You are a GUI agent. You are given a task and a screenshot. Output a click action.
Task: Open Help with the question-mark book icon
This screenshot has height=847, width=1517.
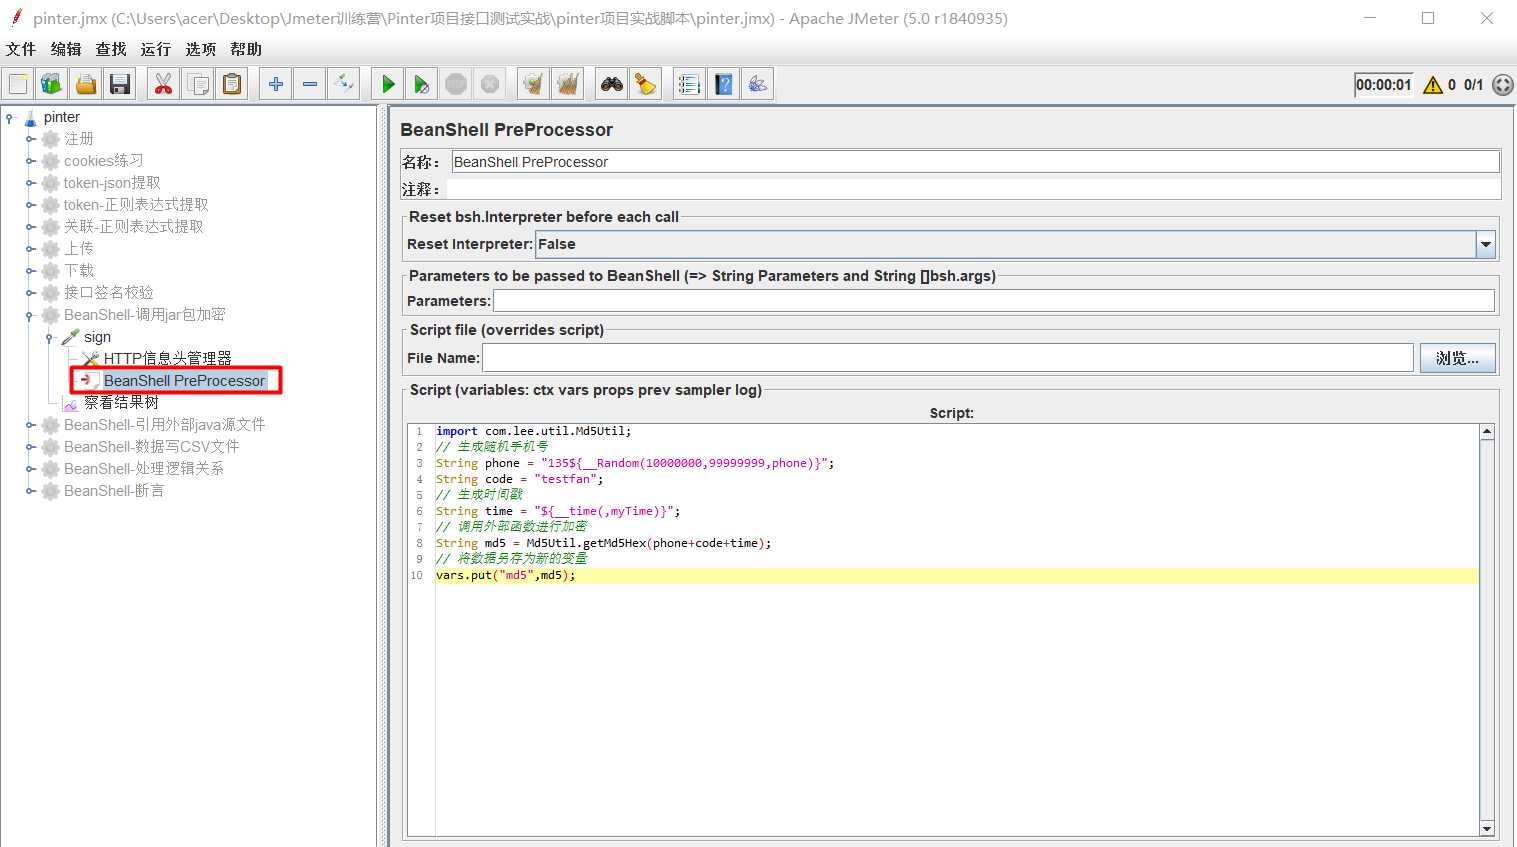(x=724, y=84)
